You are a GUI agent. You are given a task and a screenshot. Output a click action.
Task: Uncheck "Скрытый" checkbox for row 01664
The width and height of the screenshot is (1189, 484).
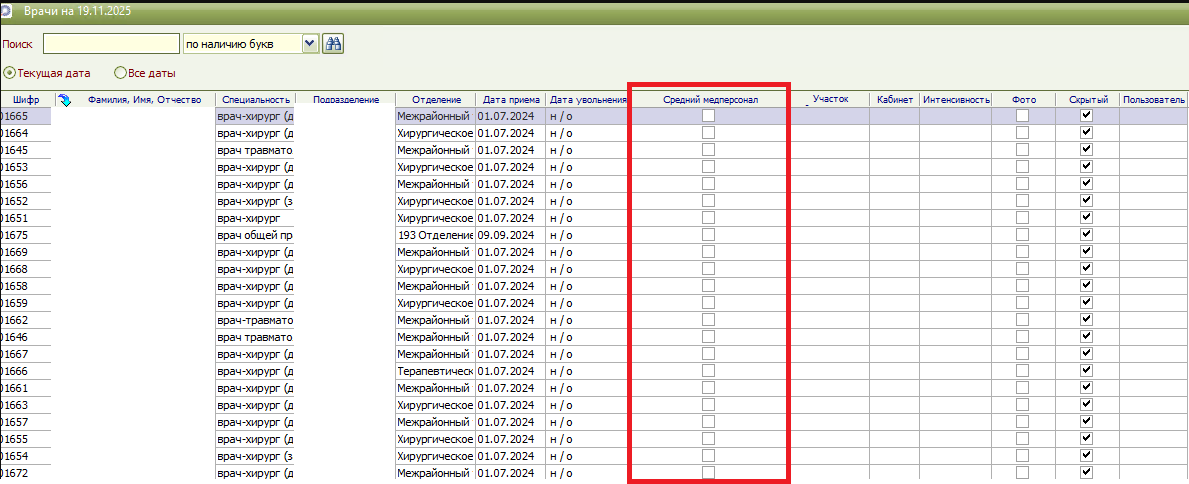pos(1086,133)
